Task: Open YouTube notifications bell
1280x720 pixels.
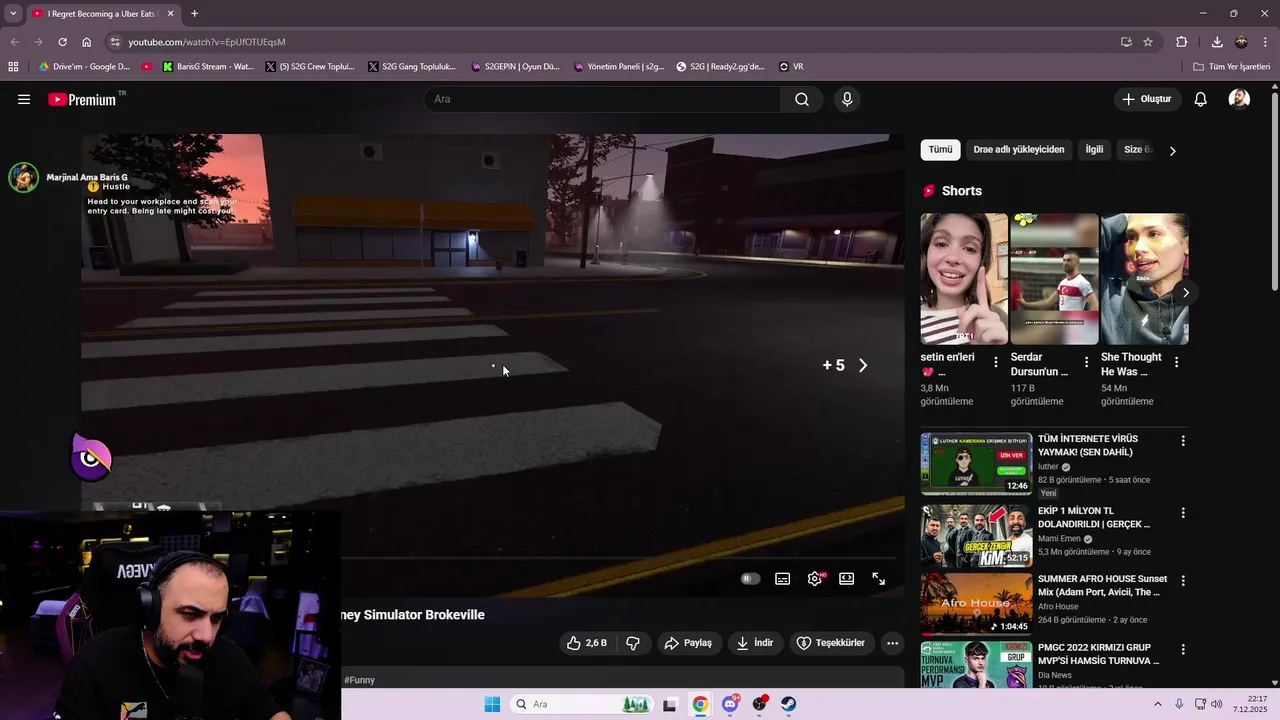Action: tap(1201, 99)
